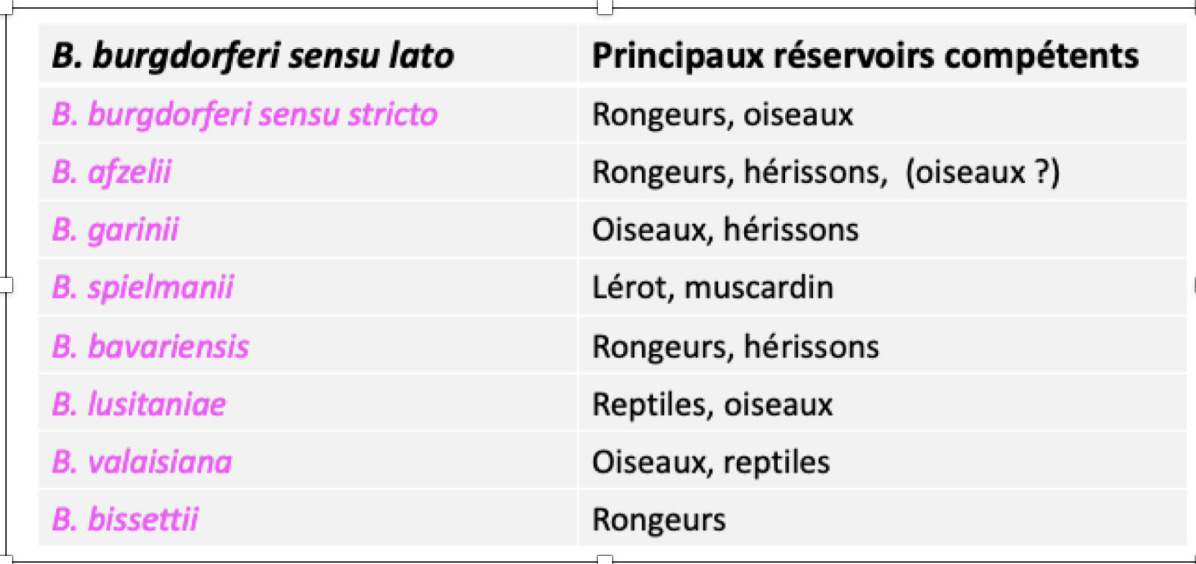This screenshot has width=1196, height=564.
Task: Click the left middle resize handle
Action: click(x=6, y=285)
